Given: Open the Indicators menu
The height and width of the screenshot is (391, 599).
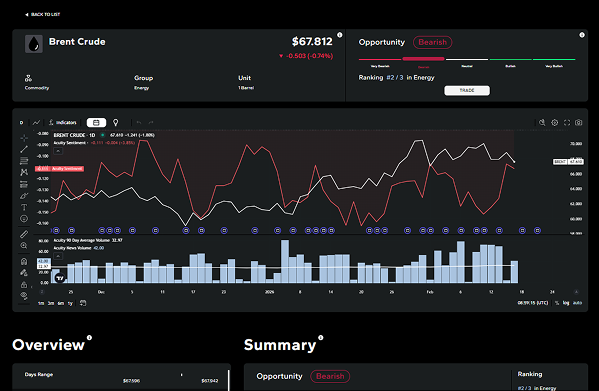Looking at the screenshot, I should pyautogui.click(x=63, y=123).
